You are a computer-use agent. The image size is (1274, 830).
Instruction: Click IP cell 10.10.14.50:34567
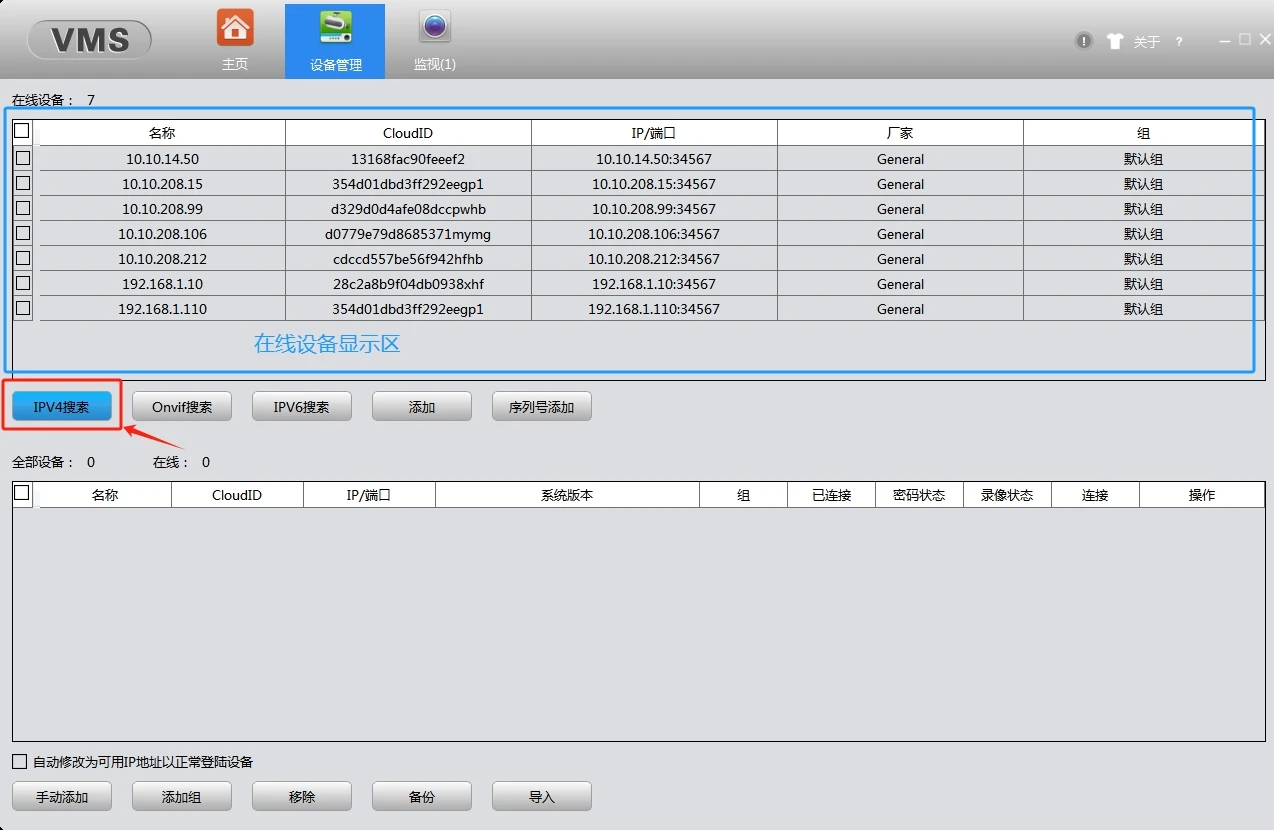coord(654,159)
